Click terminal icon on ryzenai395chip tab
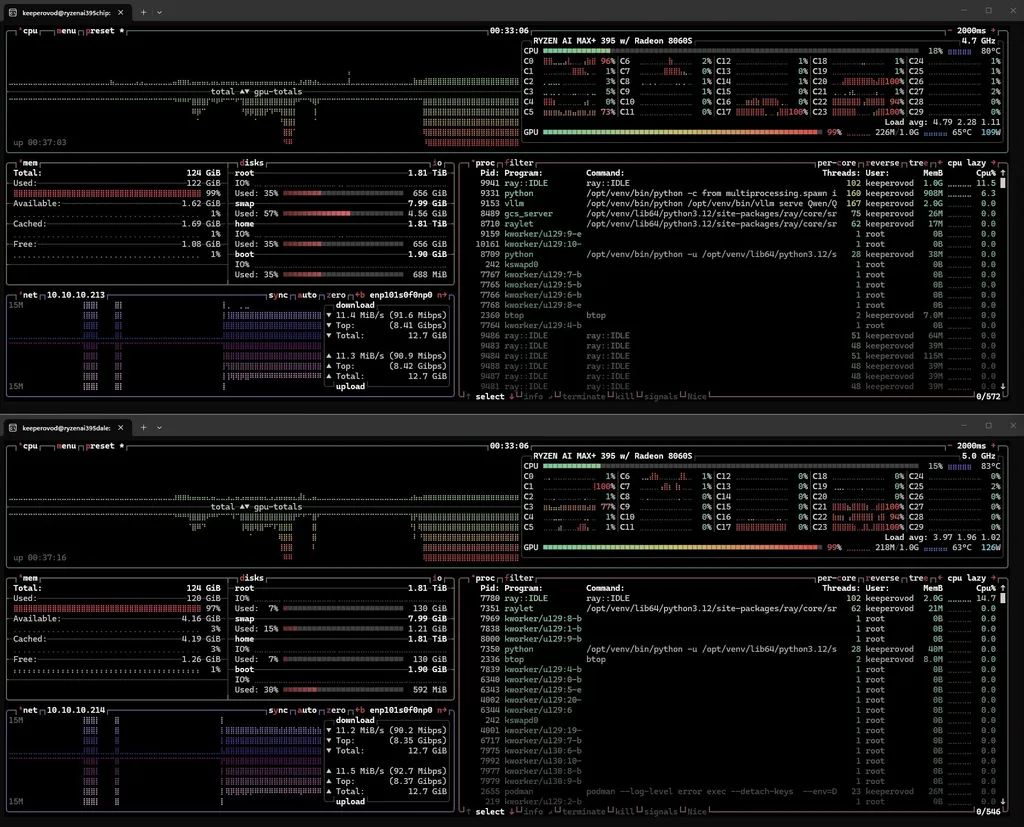The height and width of the screenshot is (827, 1024). [x=12, y=12]
